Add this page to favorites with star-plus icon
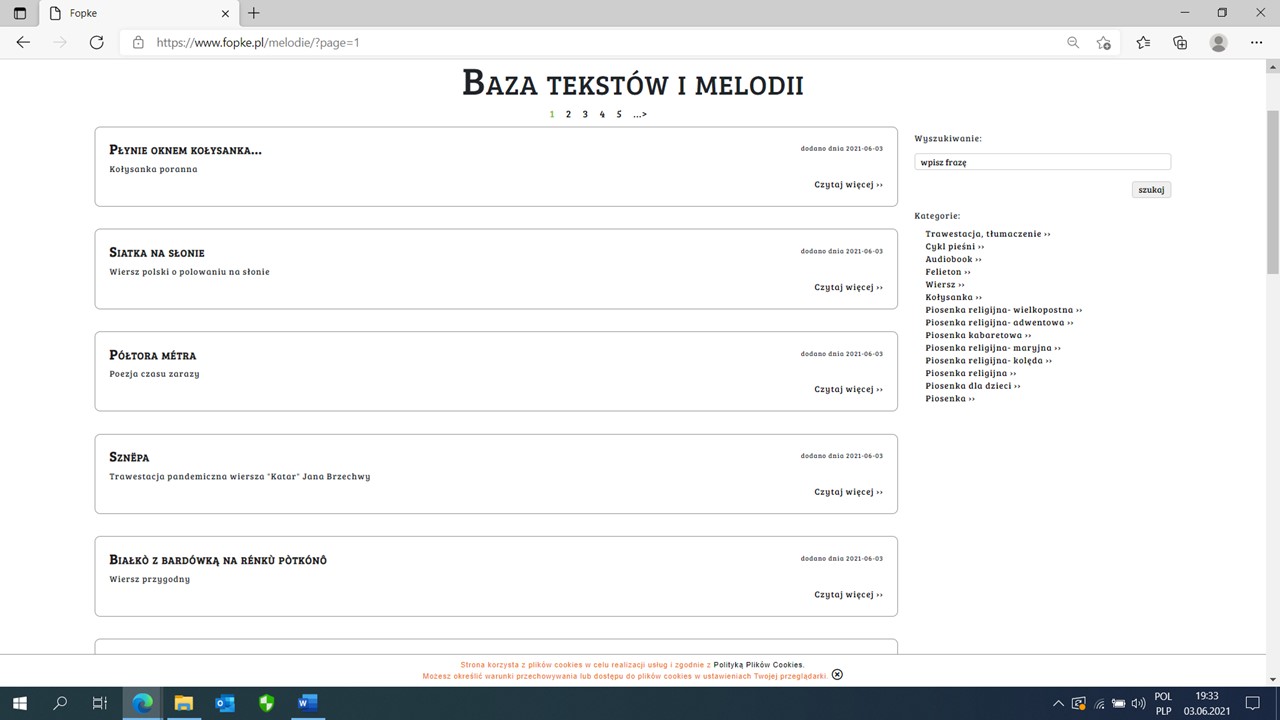This screenshot has width=1280, height=720. coord(1103,43)
